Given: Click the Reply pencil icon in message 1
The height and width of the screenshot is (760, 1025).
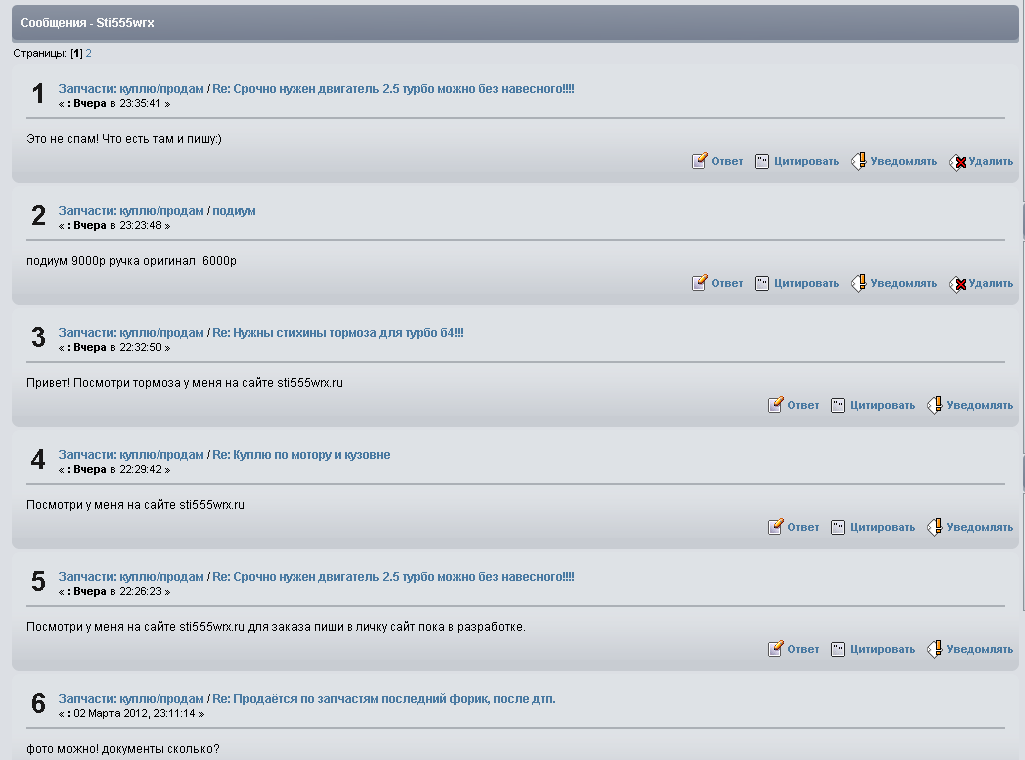Looking at the screenshot, I should [700, 161].
